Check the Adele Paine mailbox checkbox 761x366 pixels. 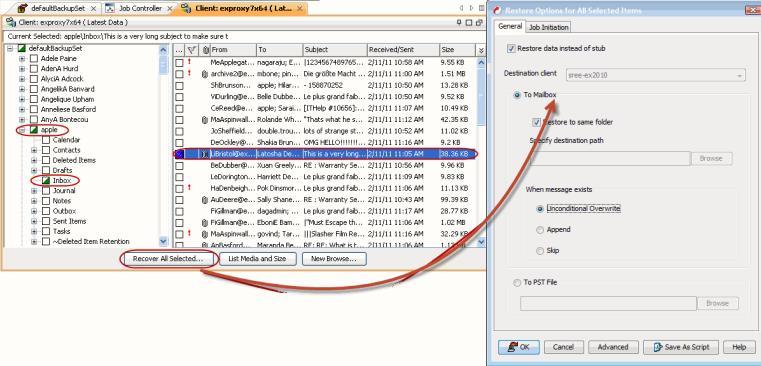coord(33,59)
